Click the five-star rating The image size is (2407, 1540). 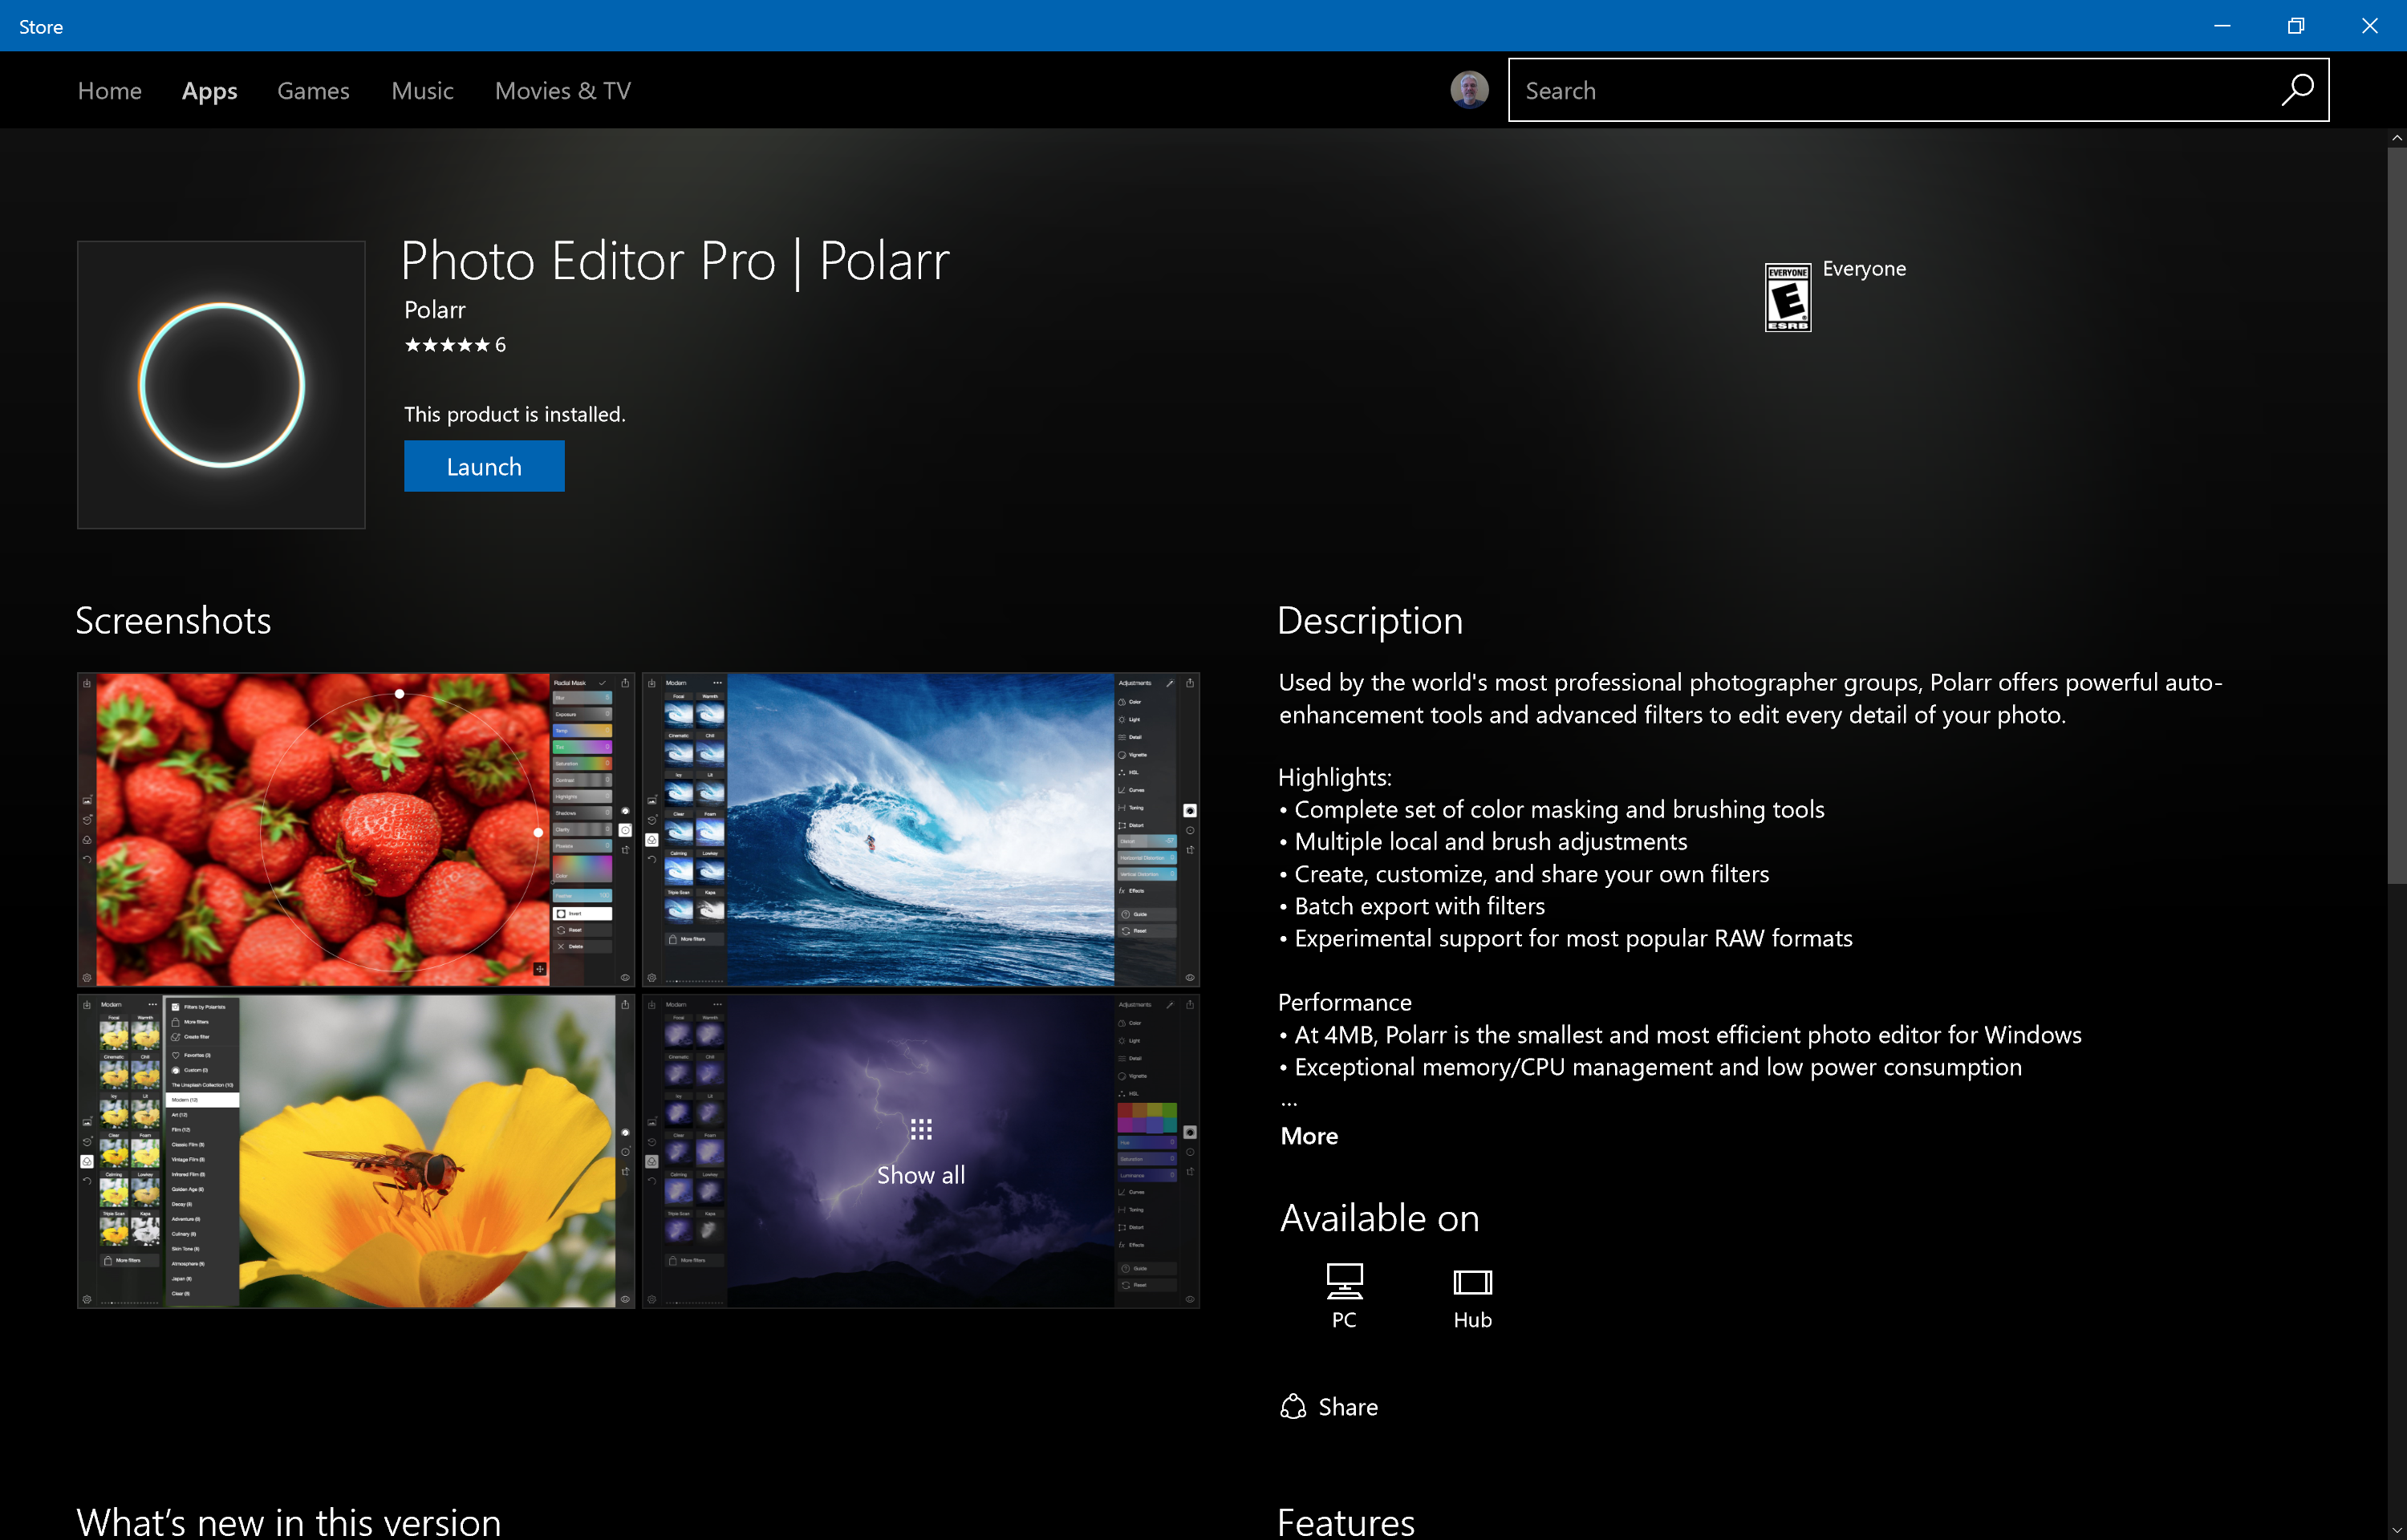(447, 345)
